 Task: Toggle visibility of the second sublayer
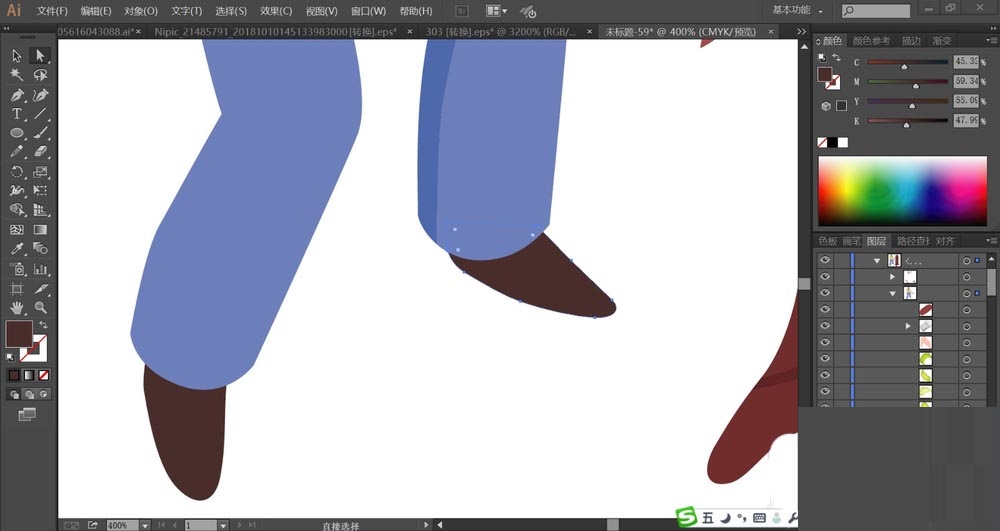[x=825, y=293]
